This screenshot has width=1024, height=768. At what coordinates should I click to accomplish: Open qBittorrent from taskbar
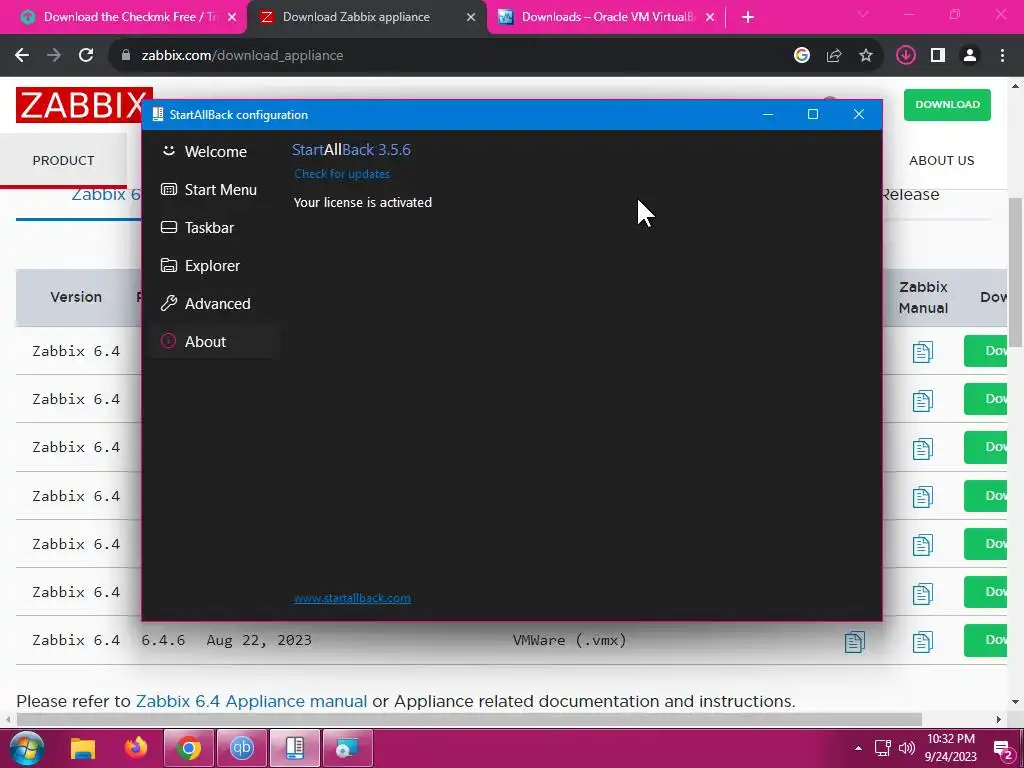242,748
